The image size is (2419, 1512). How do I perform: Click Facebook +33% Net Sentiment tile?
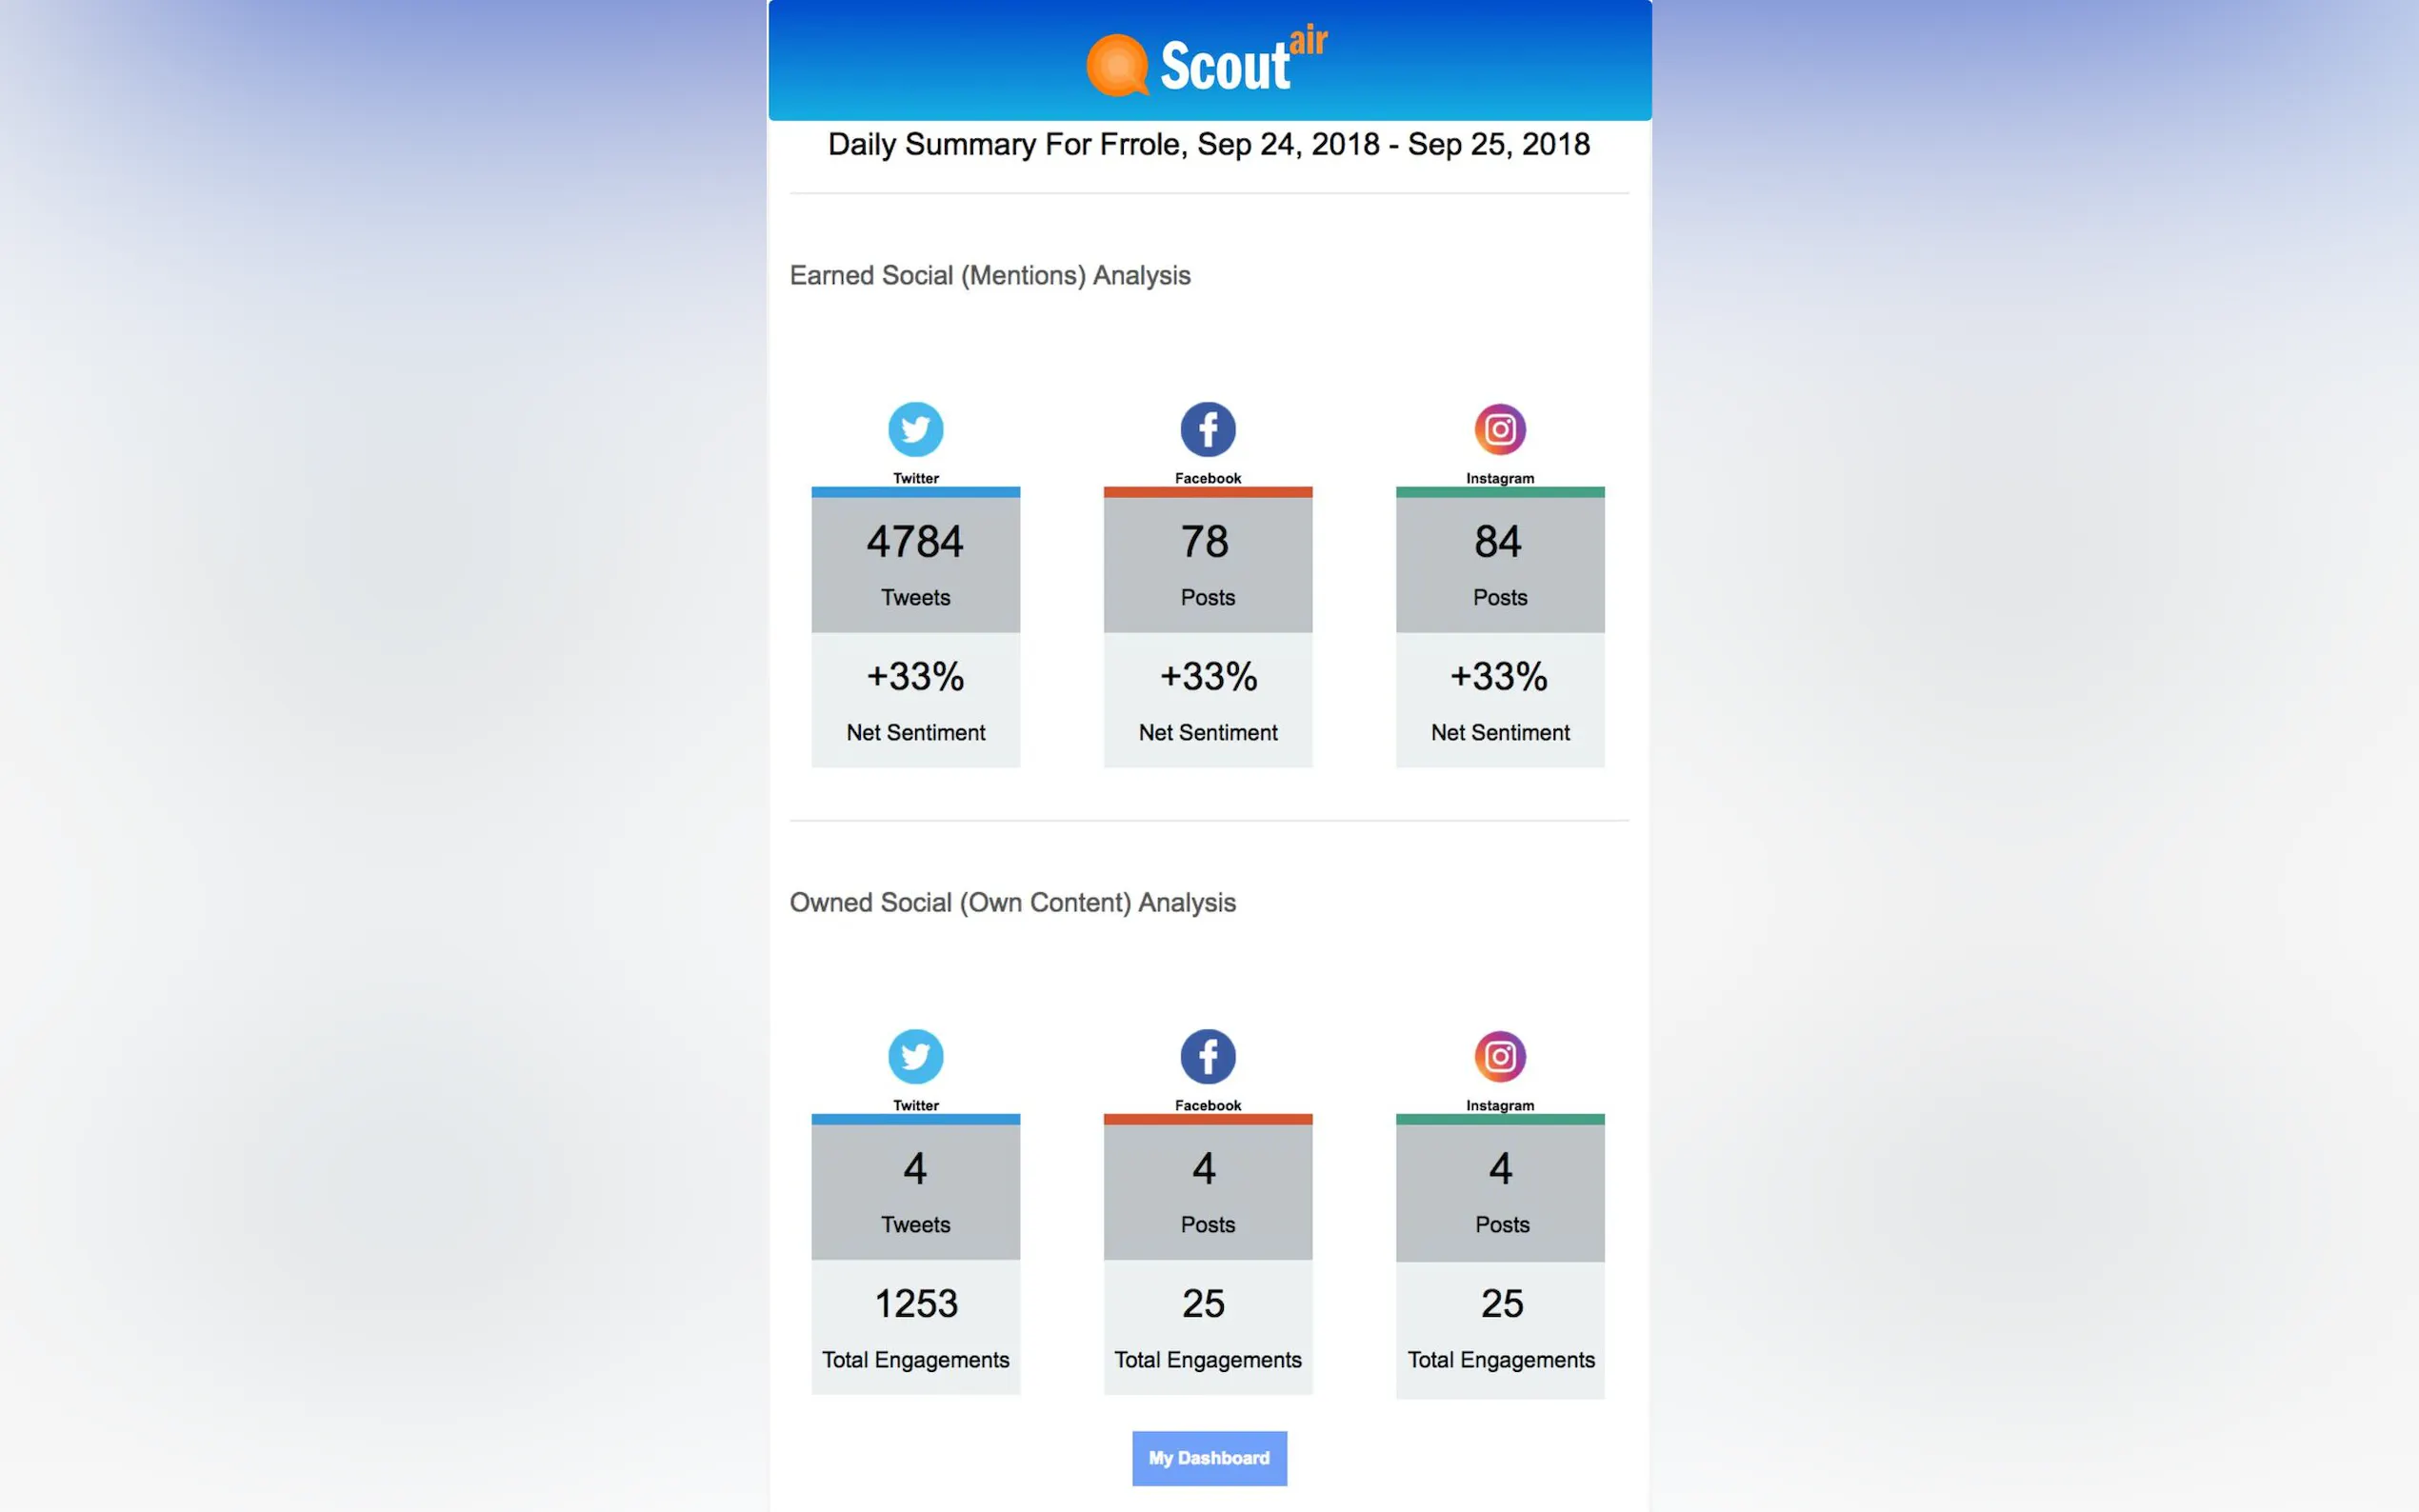point(1207,700)
